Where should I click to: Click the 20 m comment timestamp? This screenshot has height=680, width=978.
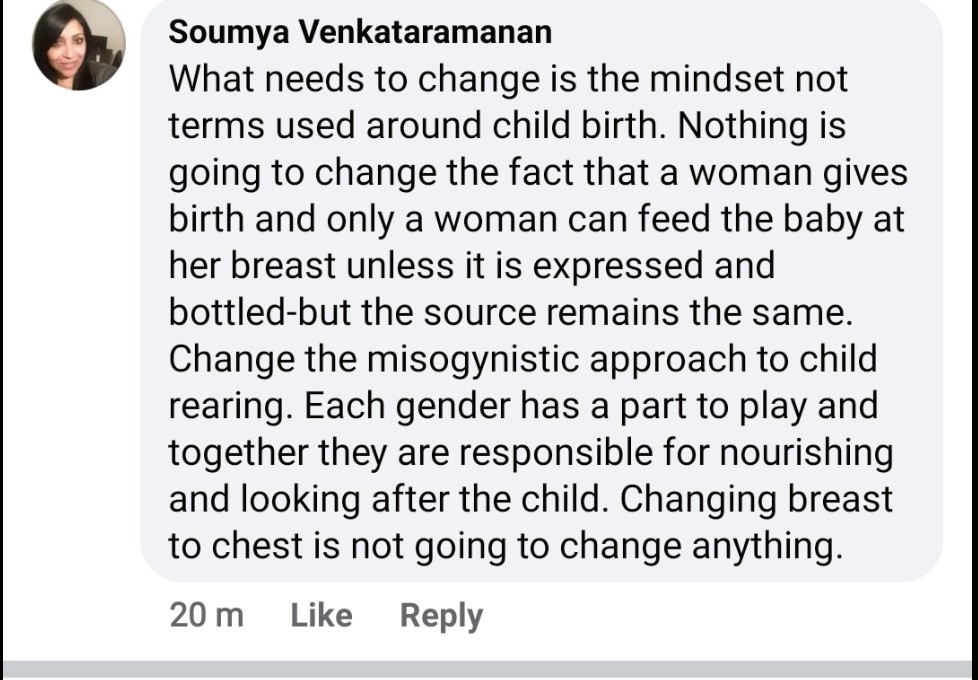pos(206,615)
